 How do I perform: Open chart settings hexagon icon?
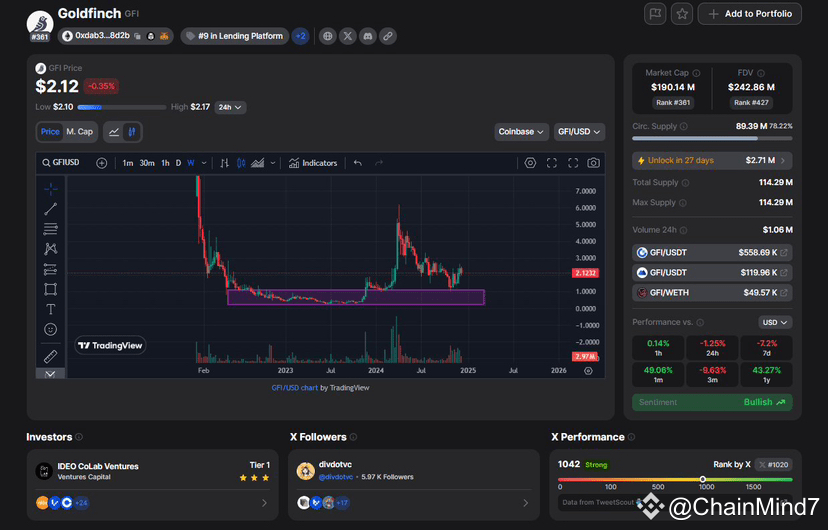(530, 163)
